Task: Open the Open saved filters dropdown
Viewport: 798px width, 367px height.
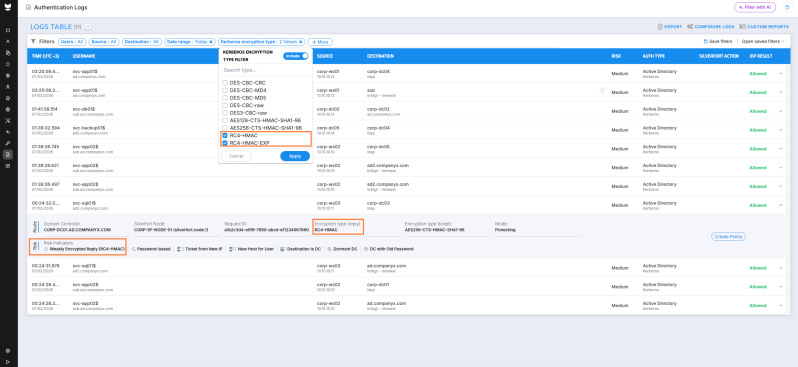Action: (x=763, y=42)
